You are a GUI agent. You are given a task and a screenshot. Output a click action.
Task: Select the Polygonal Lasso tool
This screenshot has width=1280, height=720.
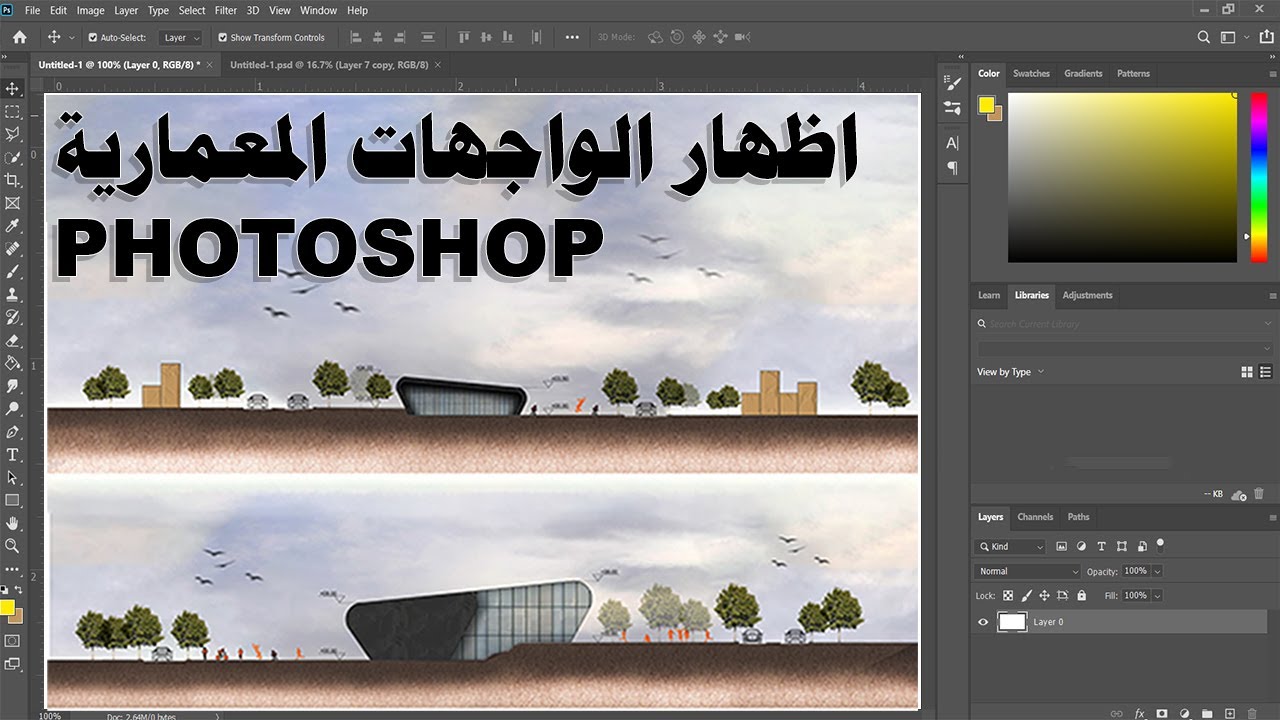(x=13, y=135)
